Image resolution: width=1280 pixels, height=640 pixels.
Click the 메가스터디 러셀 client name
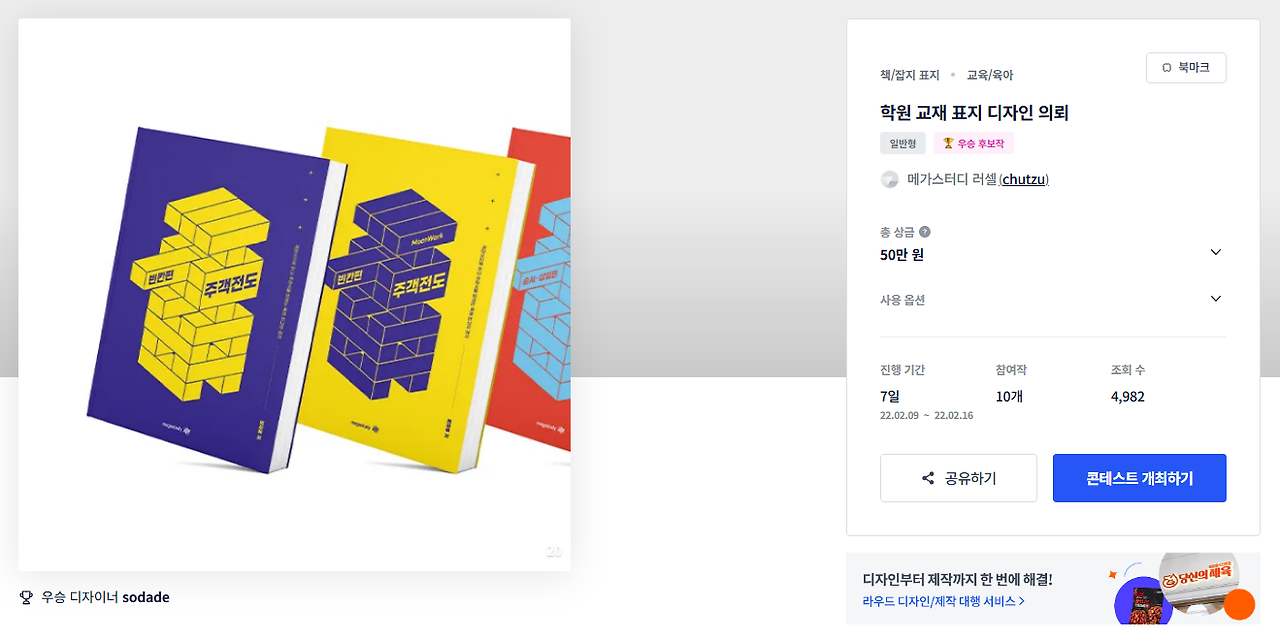pos(952,180)
